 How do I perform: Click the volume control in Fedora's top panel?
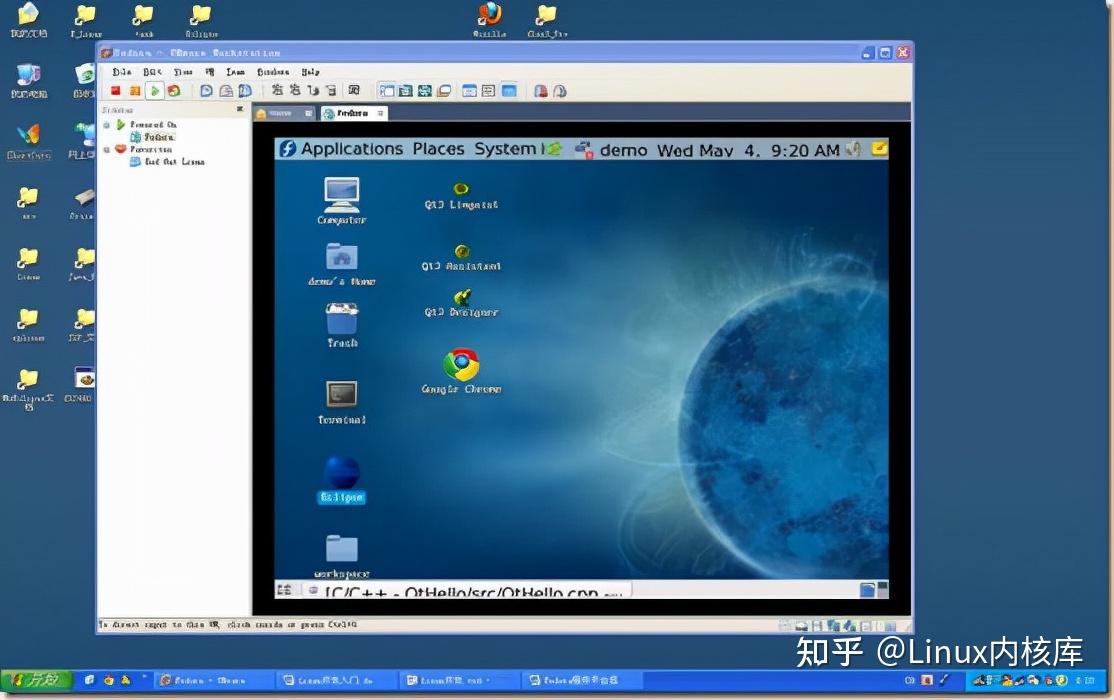tap(853, 148)
